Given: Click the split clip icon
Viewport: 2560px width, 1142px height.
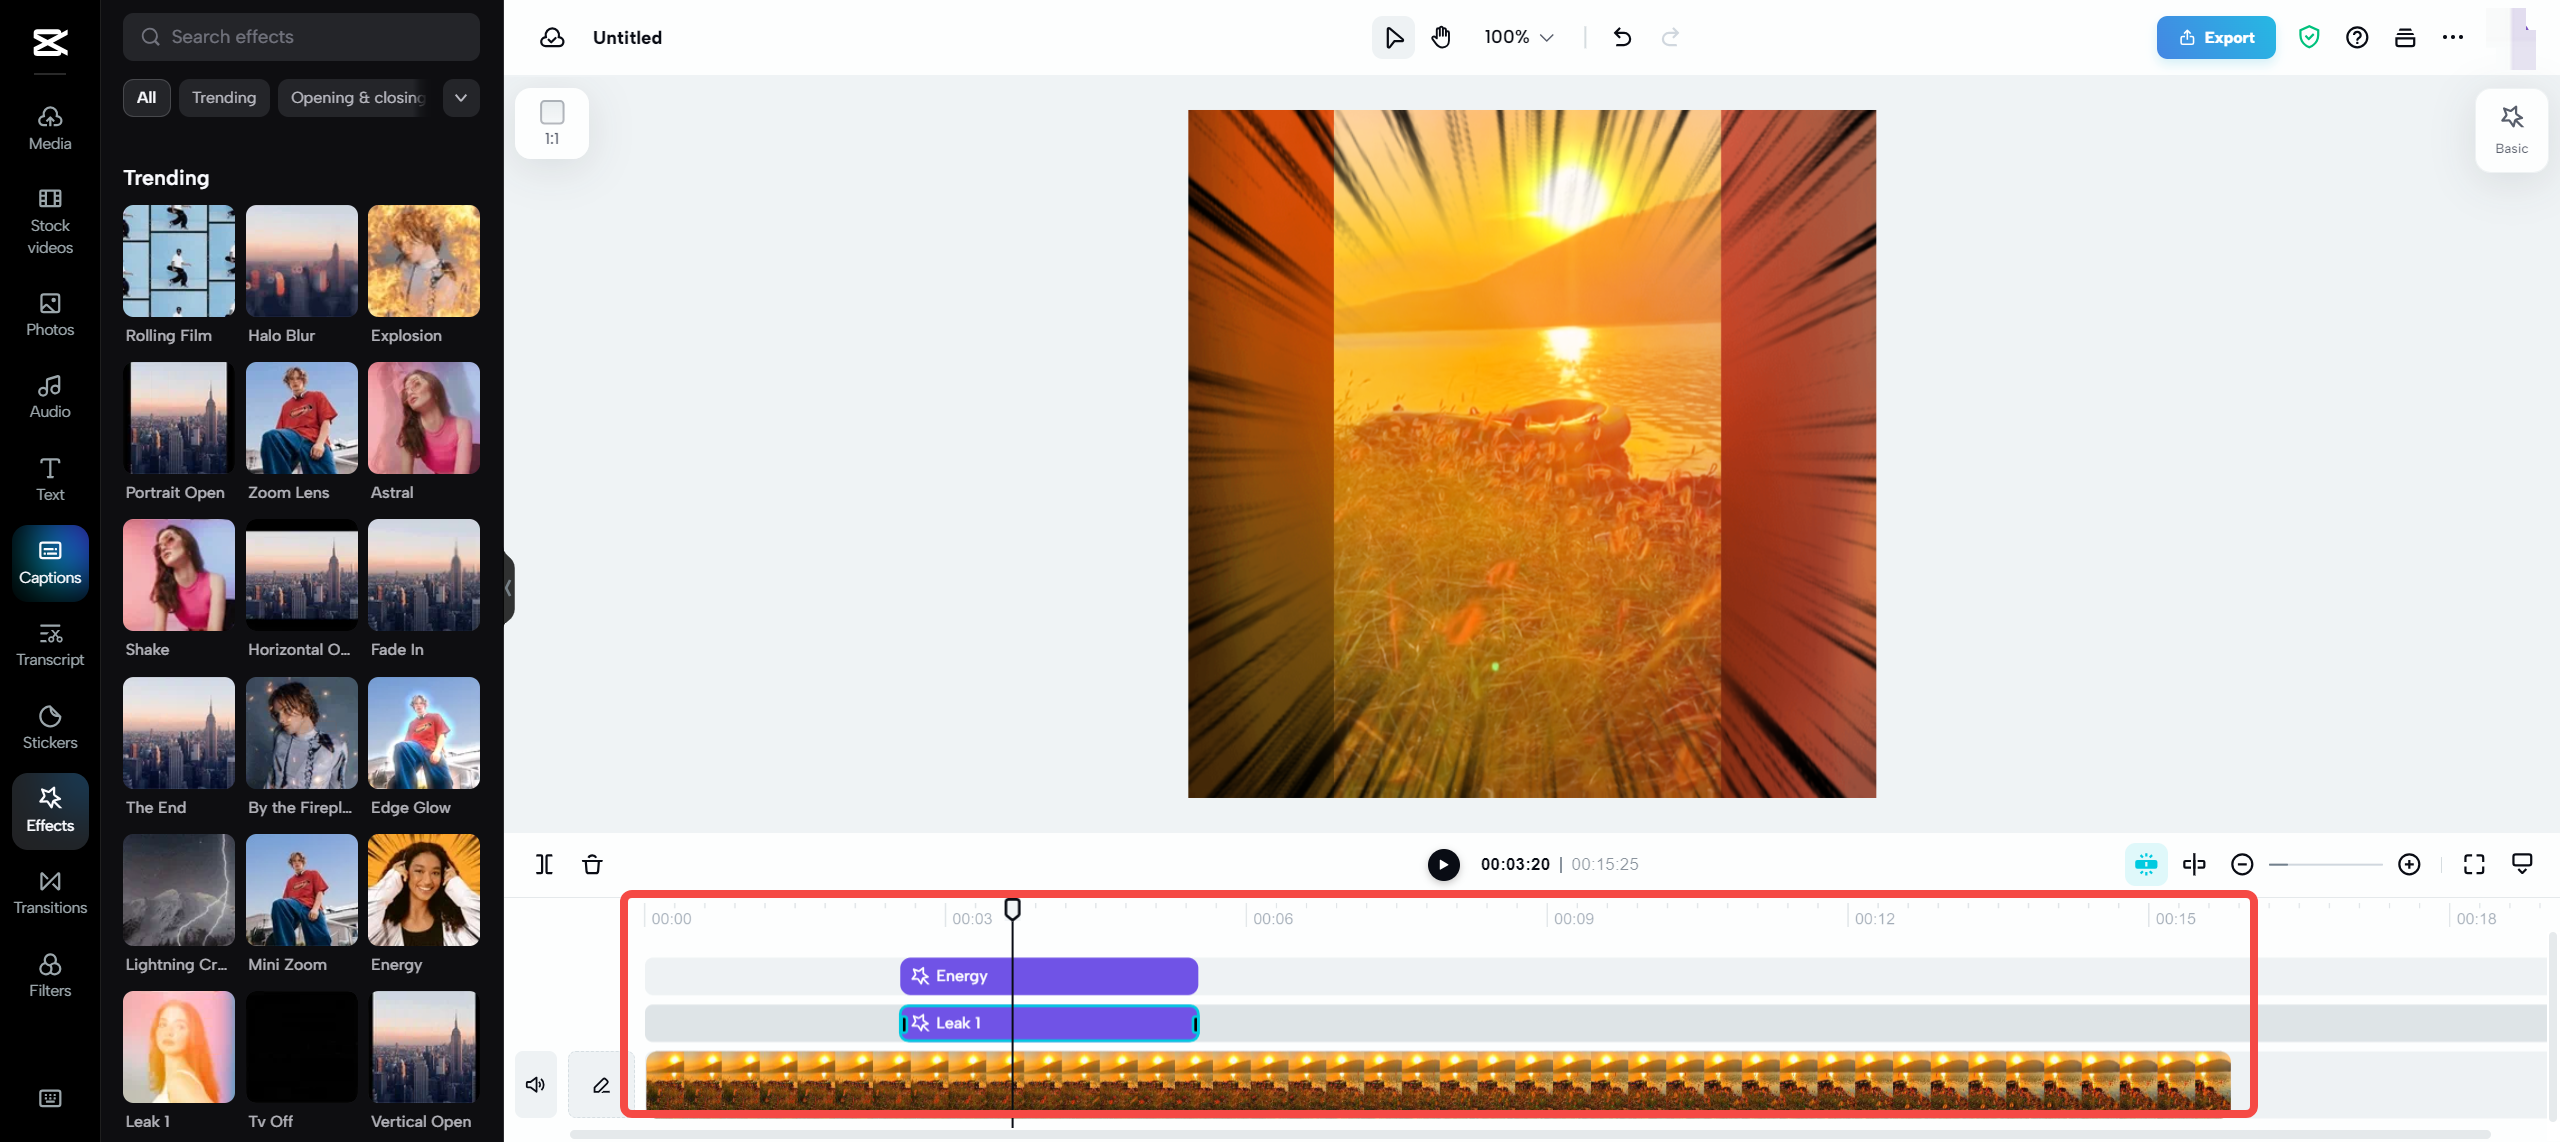Looking at the screenshot, I should coord(544,864).
